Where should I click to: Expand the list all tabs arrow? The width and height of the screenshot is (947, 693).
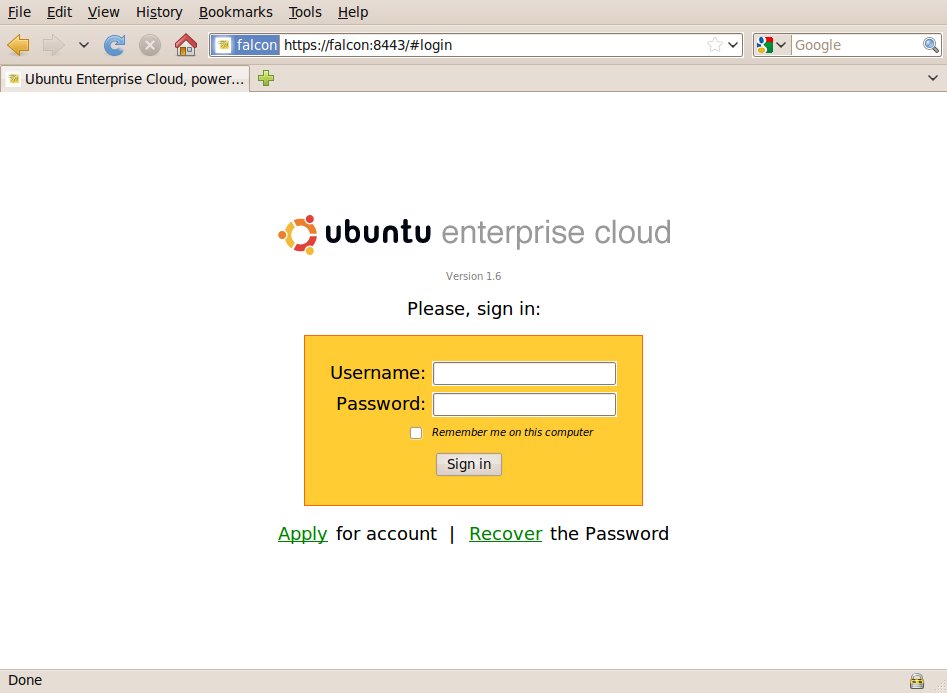tap(931, 79)
